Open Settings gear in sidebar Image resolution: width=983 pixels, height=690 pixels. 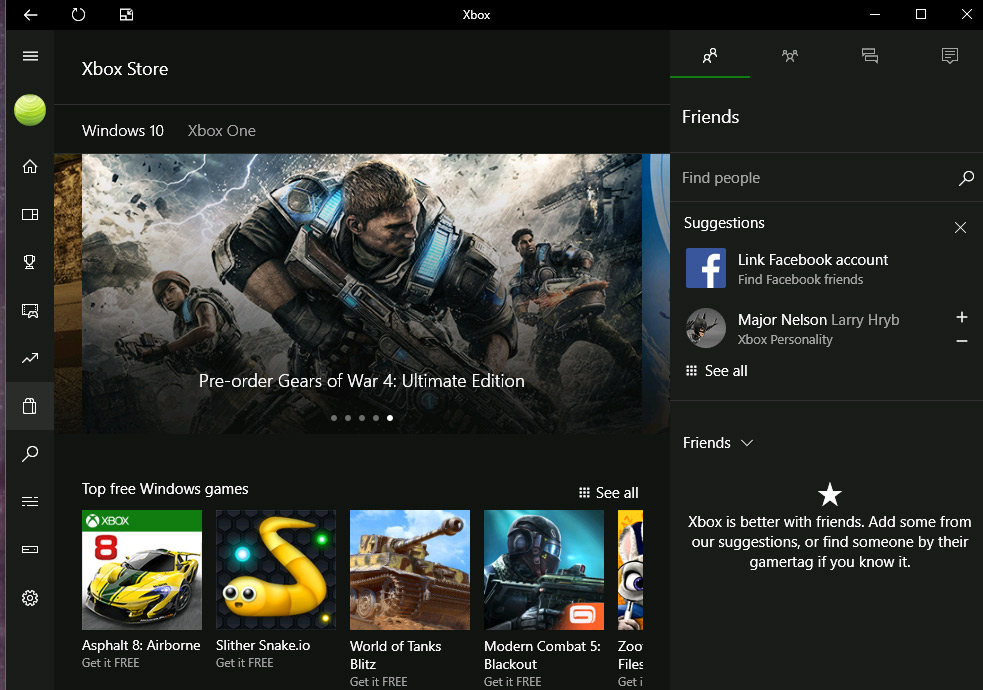point(30,598)
